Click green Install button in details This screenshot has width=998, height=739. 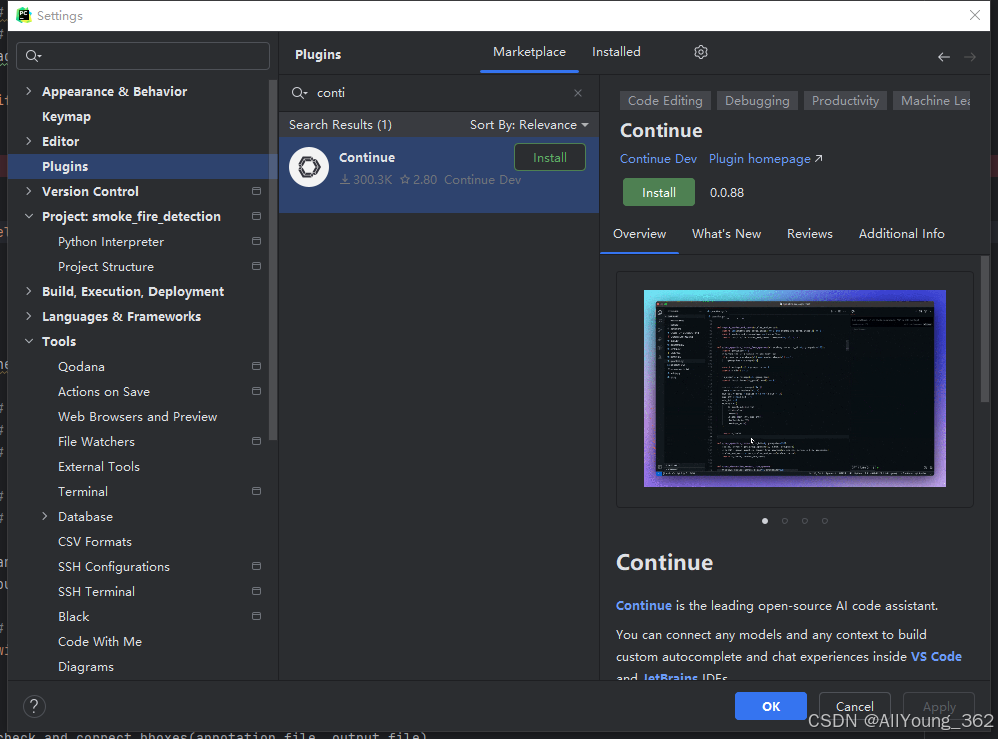pyautogui.click(x=659, y=192)
